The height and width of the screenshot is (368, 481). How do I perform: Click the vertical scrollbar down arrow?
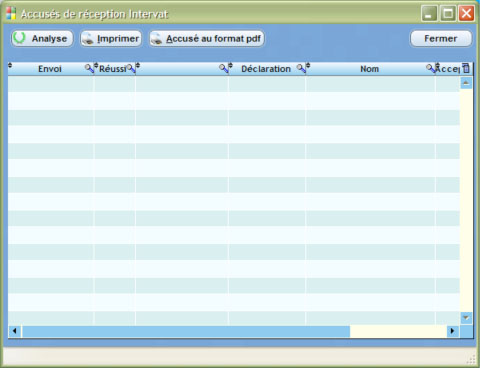[x=466, y=318]
